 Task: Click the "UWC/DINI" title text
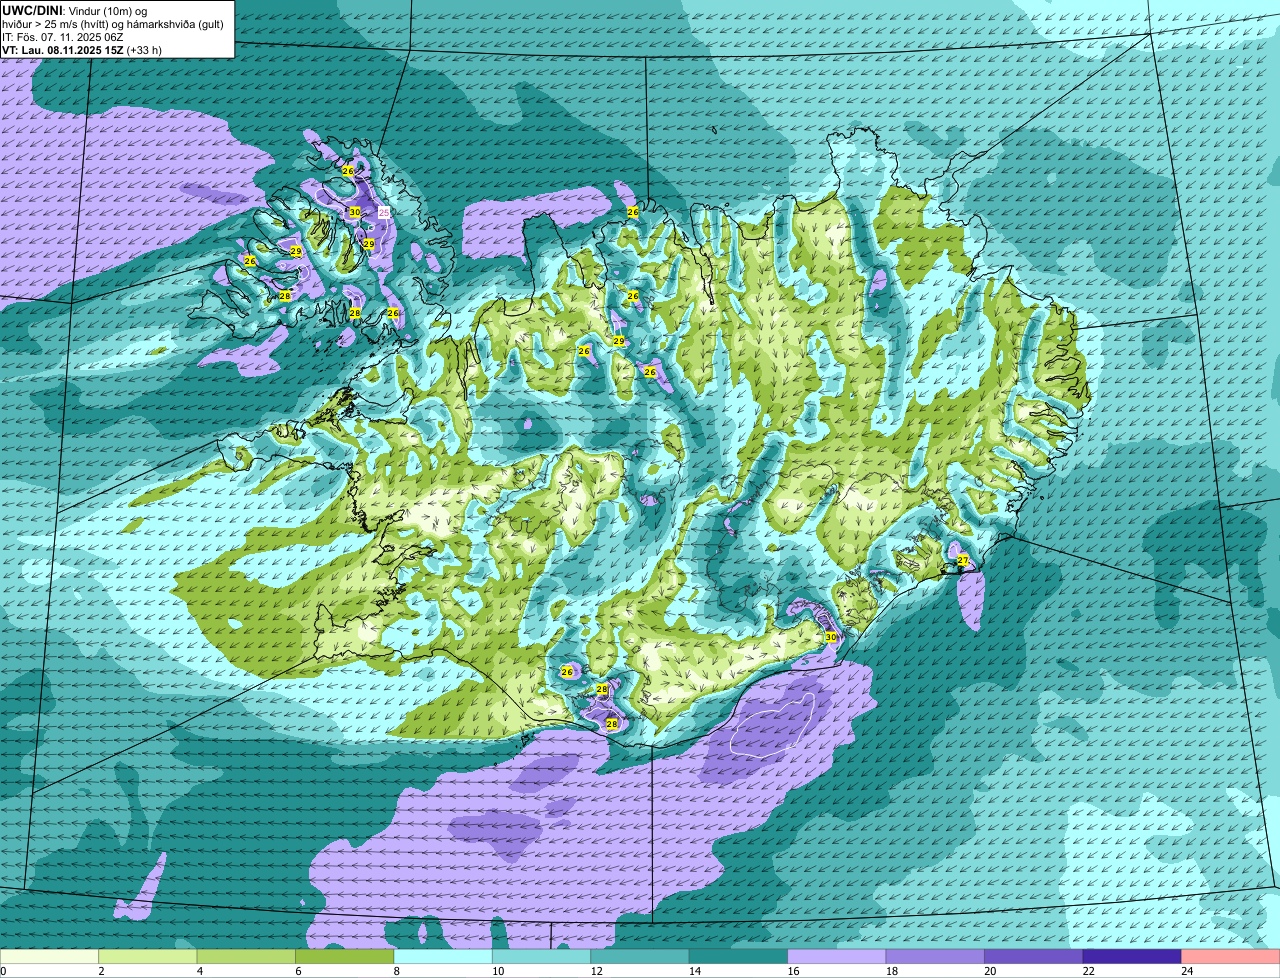coord(32,10)
